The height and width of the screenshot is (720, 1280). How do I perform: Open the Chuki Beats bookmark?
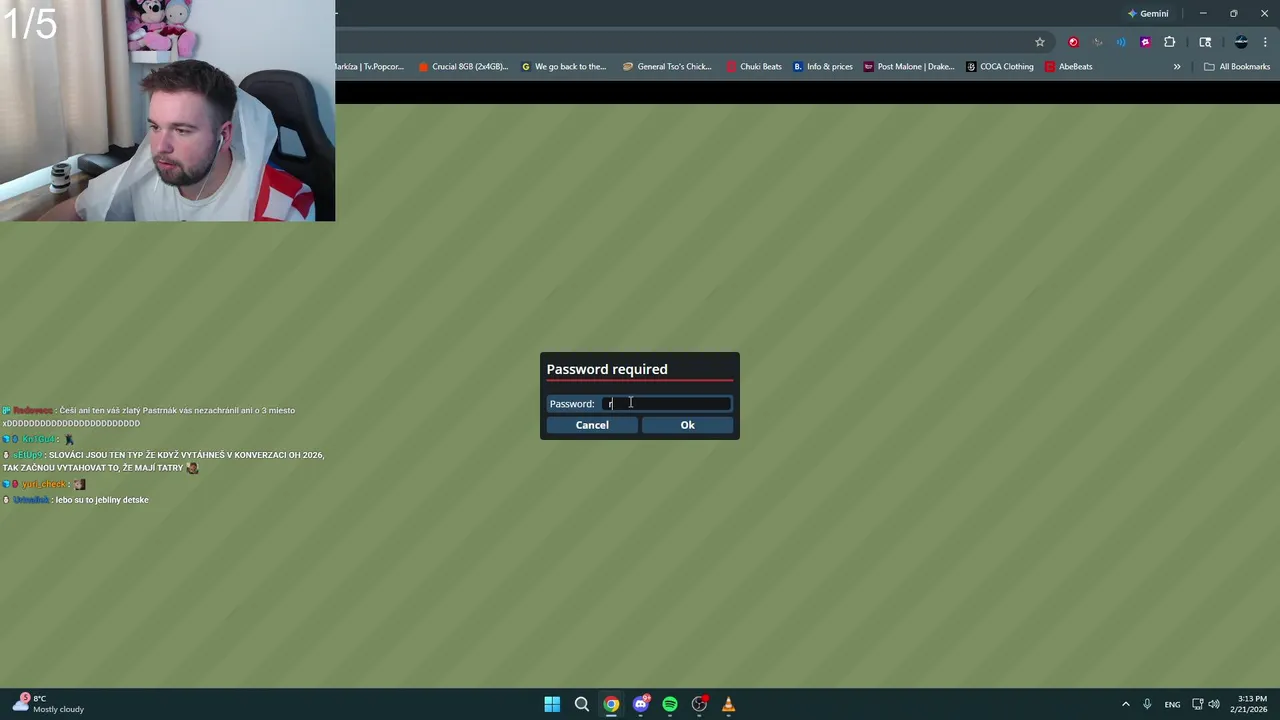[x=754, y=67]
